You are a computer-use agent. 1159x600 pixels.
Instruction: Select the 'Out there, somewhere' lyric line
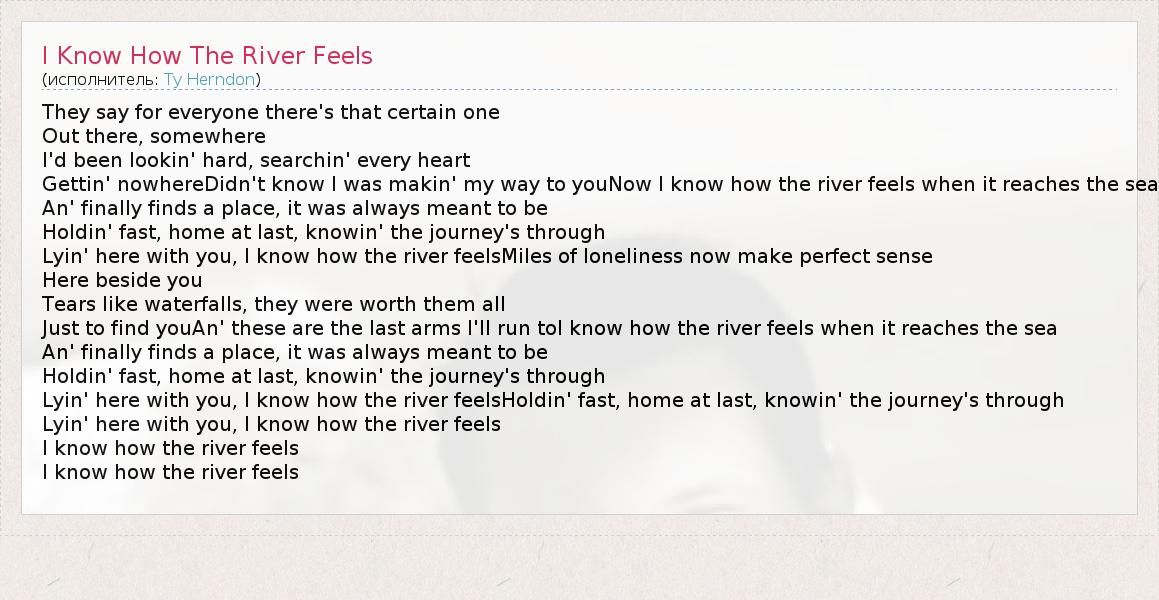[154, 136]
